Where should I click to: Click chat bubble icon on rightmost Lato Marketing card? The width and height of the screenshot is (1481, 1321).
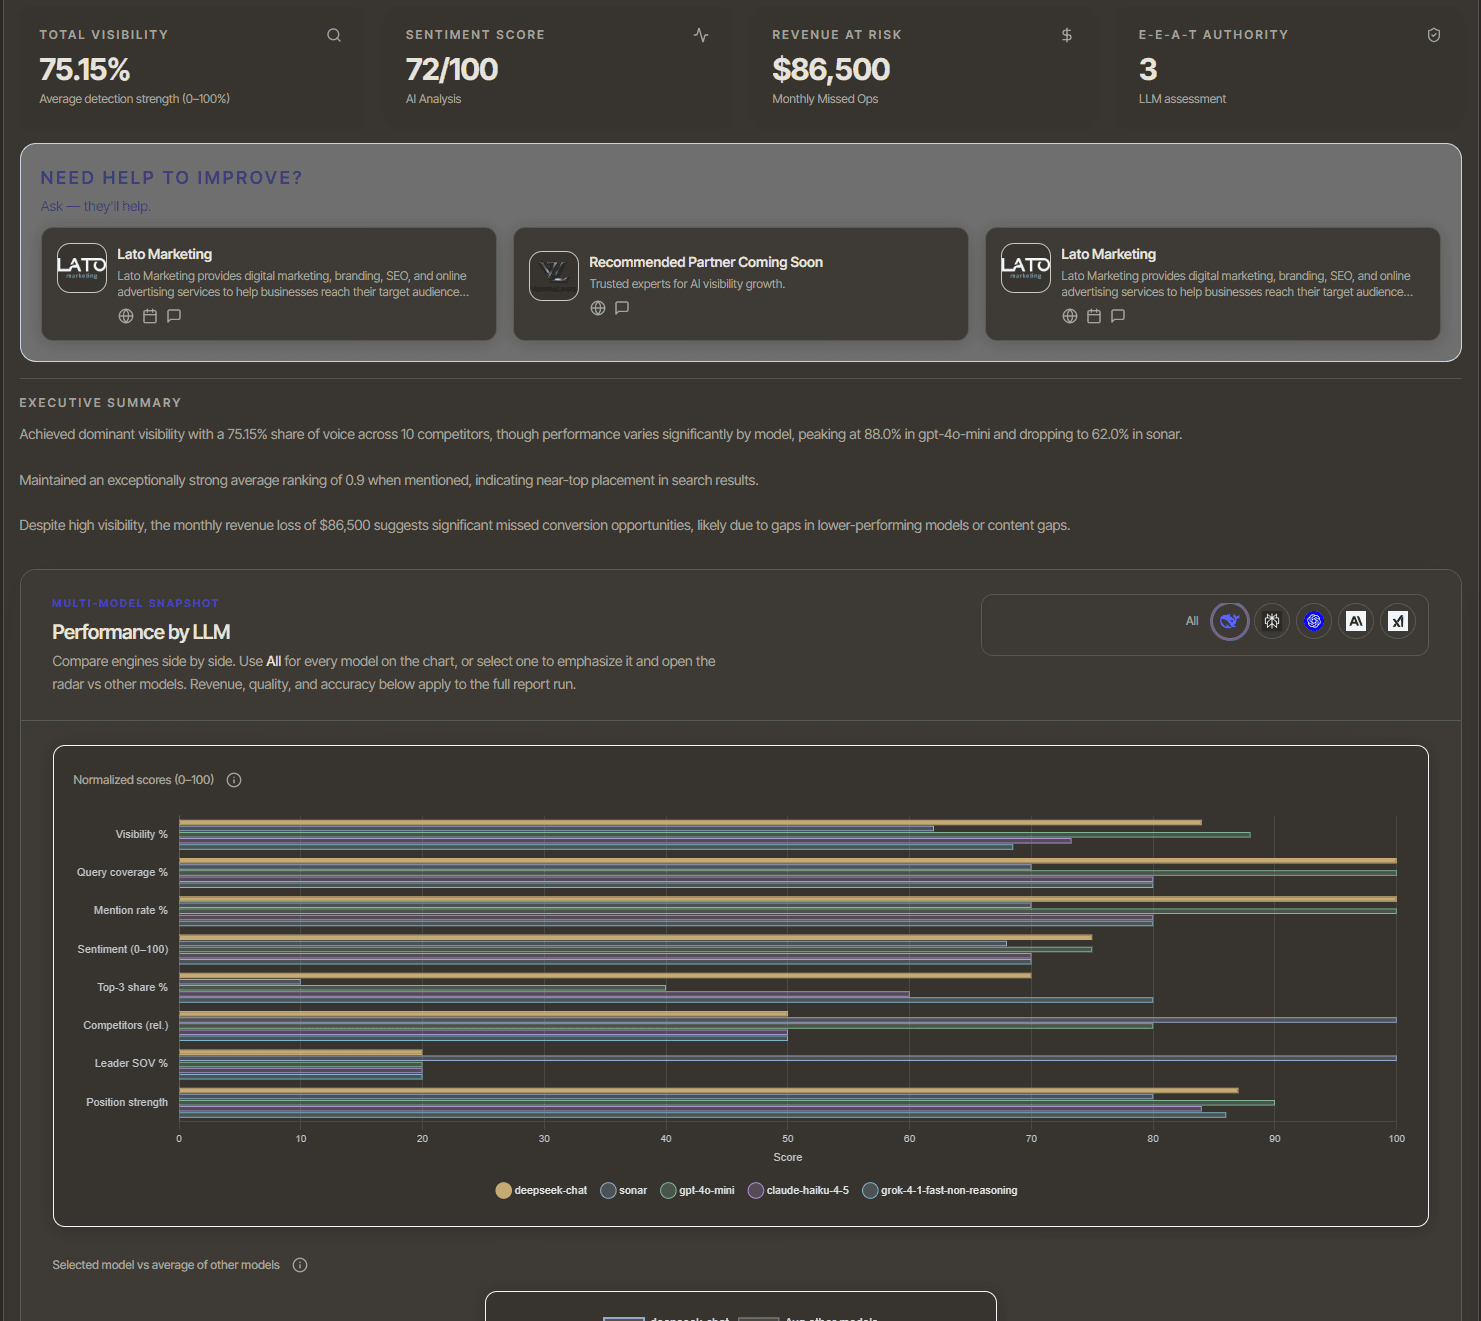(x=1118, y=316)
